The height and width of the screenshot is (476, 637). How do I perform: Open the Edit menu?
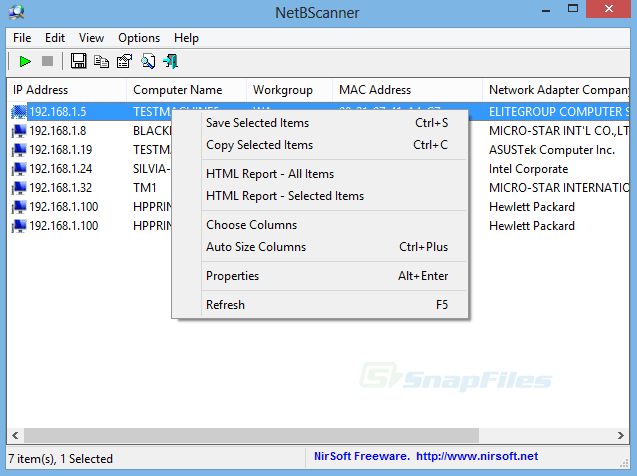point(55,38)
